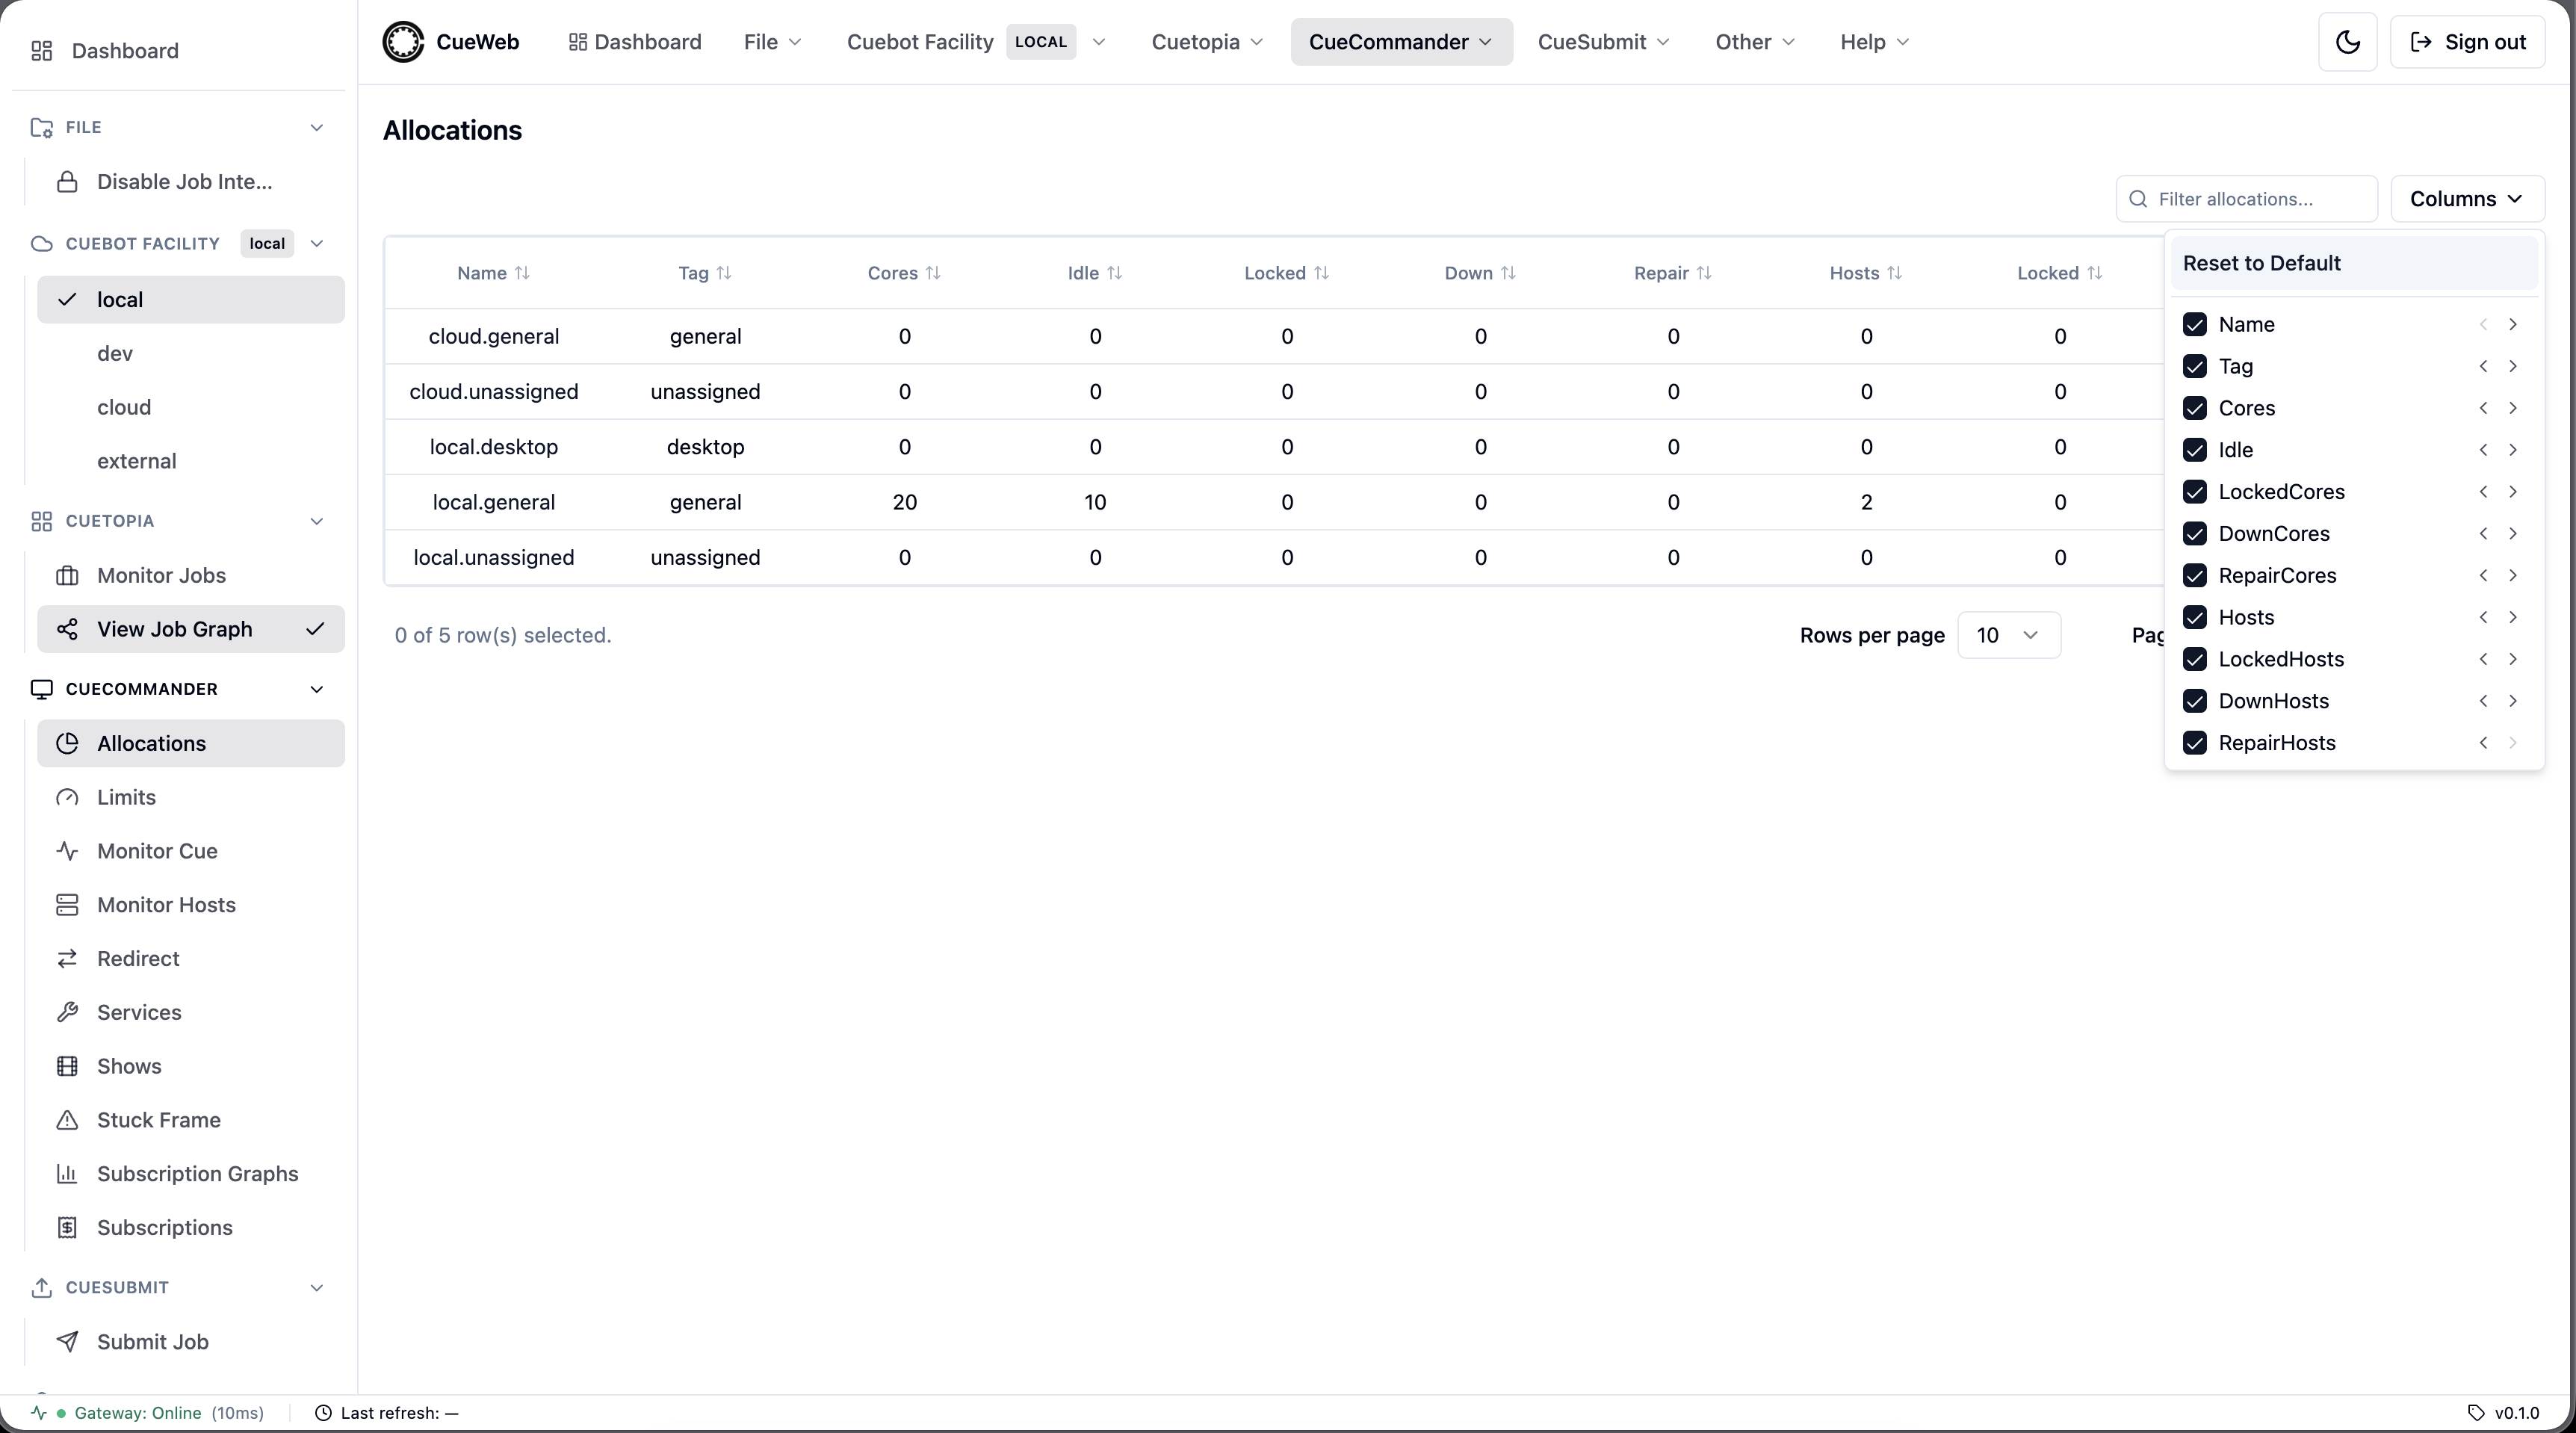Collapse the FILE sidebar section

tap(317, 128)
